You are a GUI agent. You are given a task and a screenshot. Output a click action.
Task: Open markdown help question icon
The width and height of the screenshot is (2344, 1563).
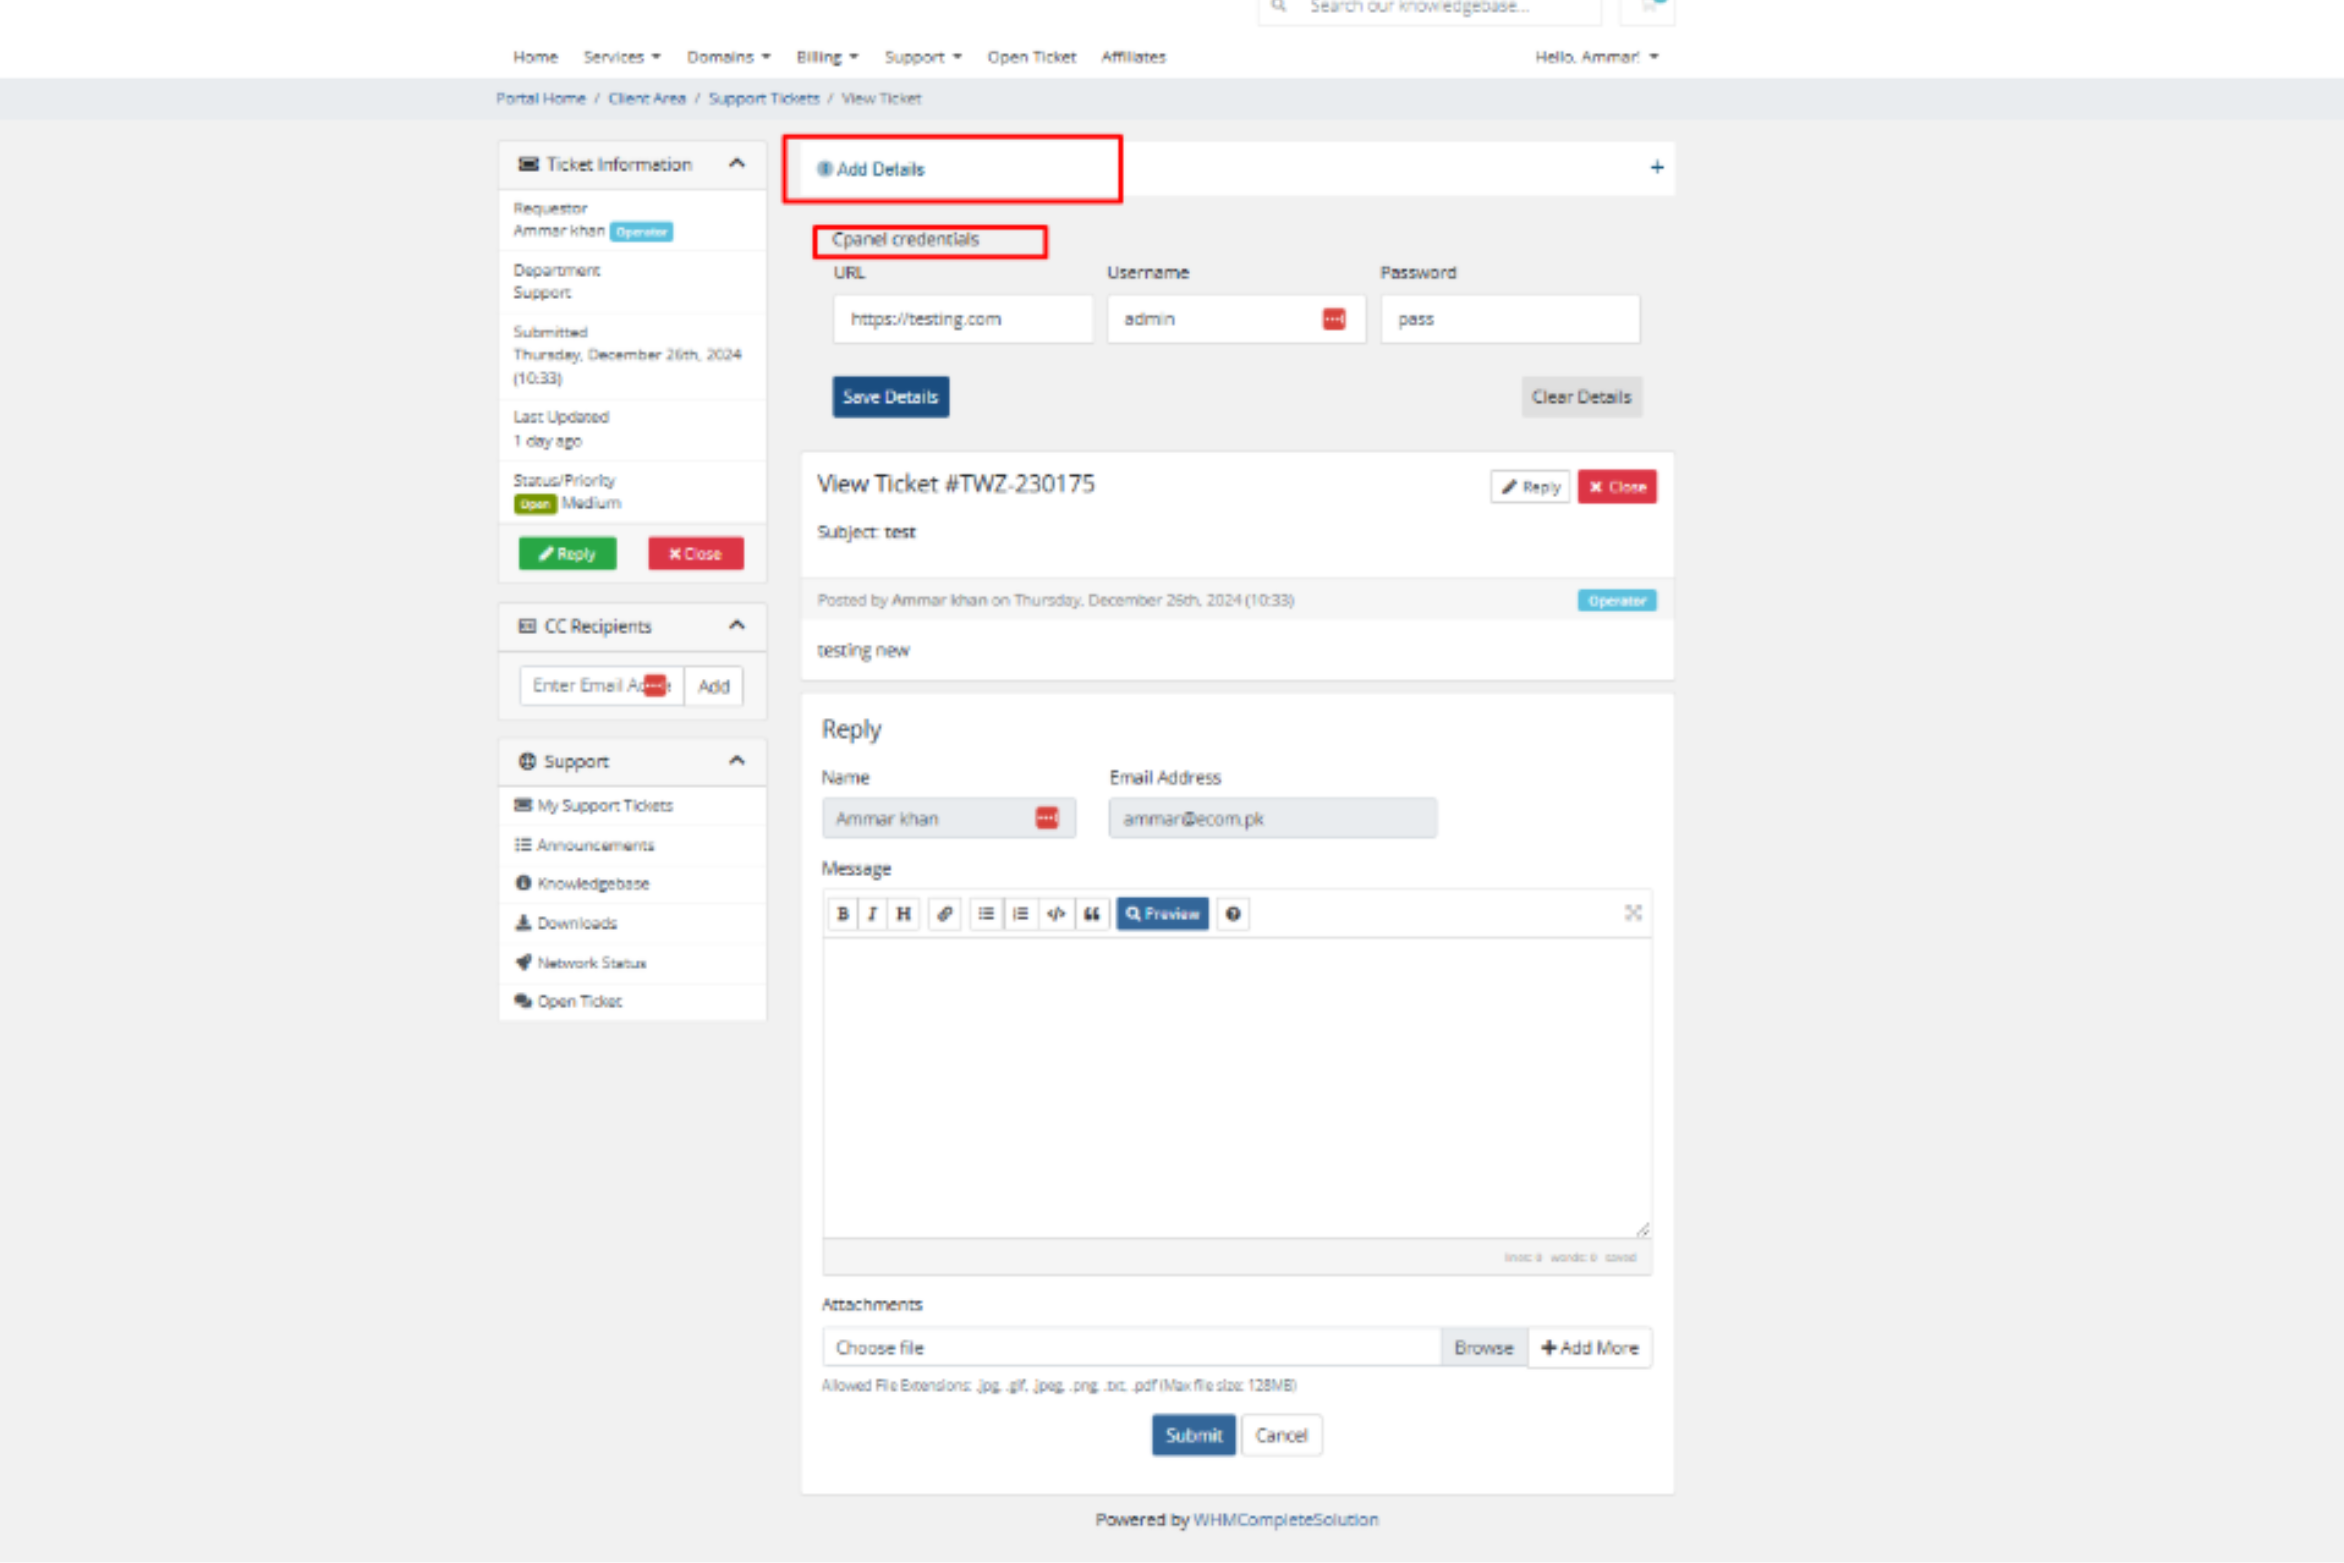[1233, 913]
